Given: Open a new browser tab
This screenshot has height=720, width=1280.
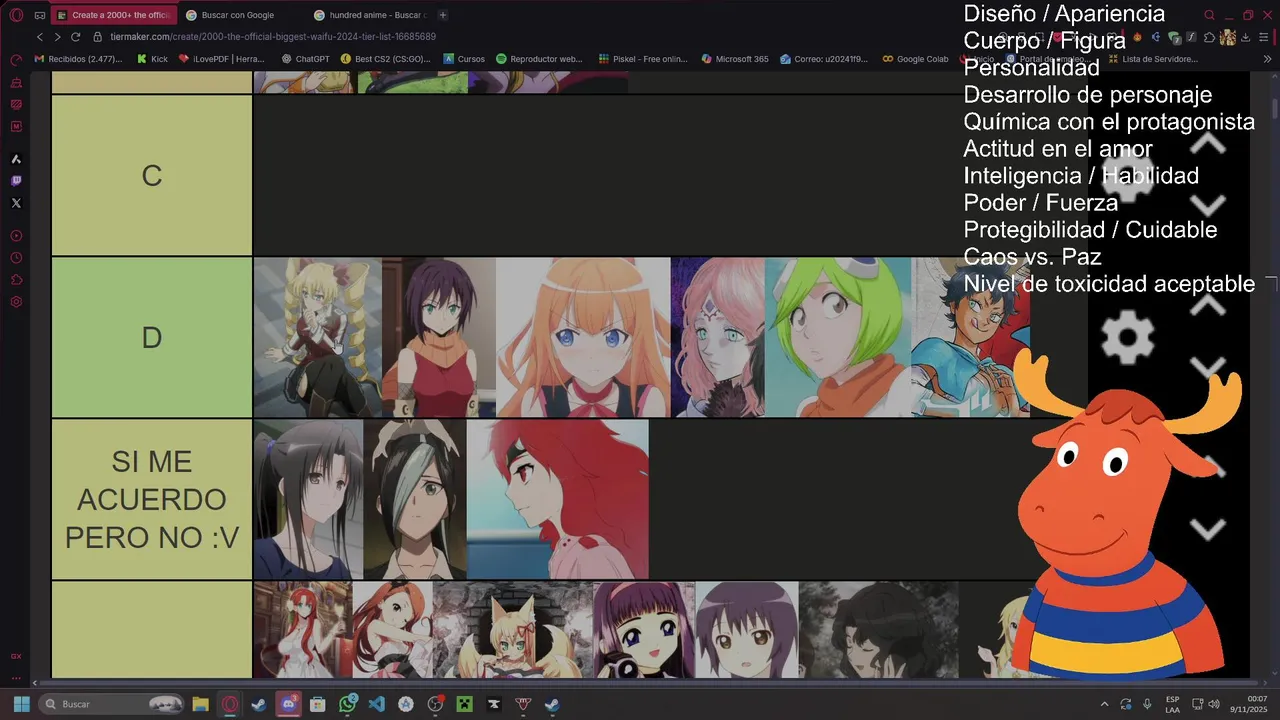Looking at the screenshot, I should [x=443, y=15].
